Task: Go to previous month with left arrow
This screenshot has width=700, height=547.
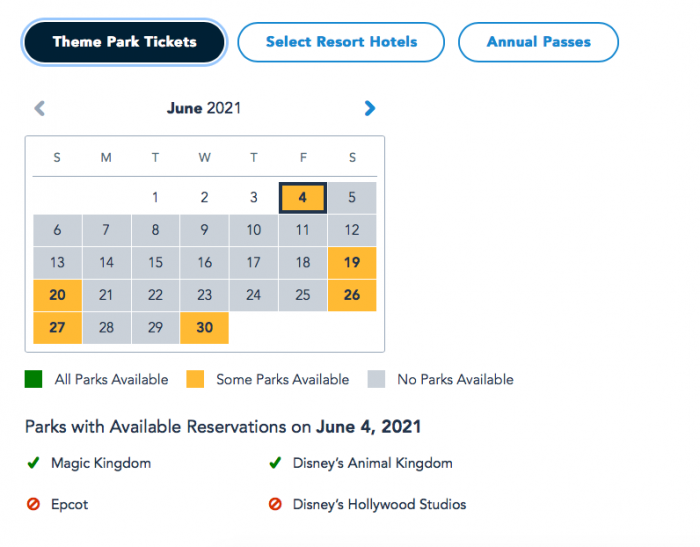Action: point(40,108)
